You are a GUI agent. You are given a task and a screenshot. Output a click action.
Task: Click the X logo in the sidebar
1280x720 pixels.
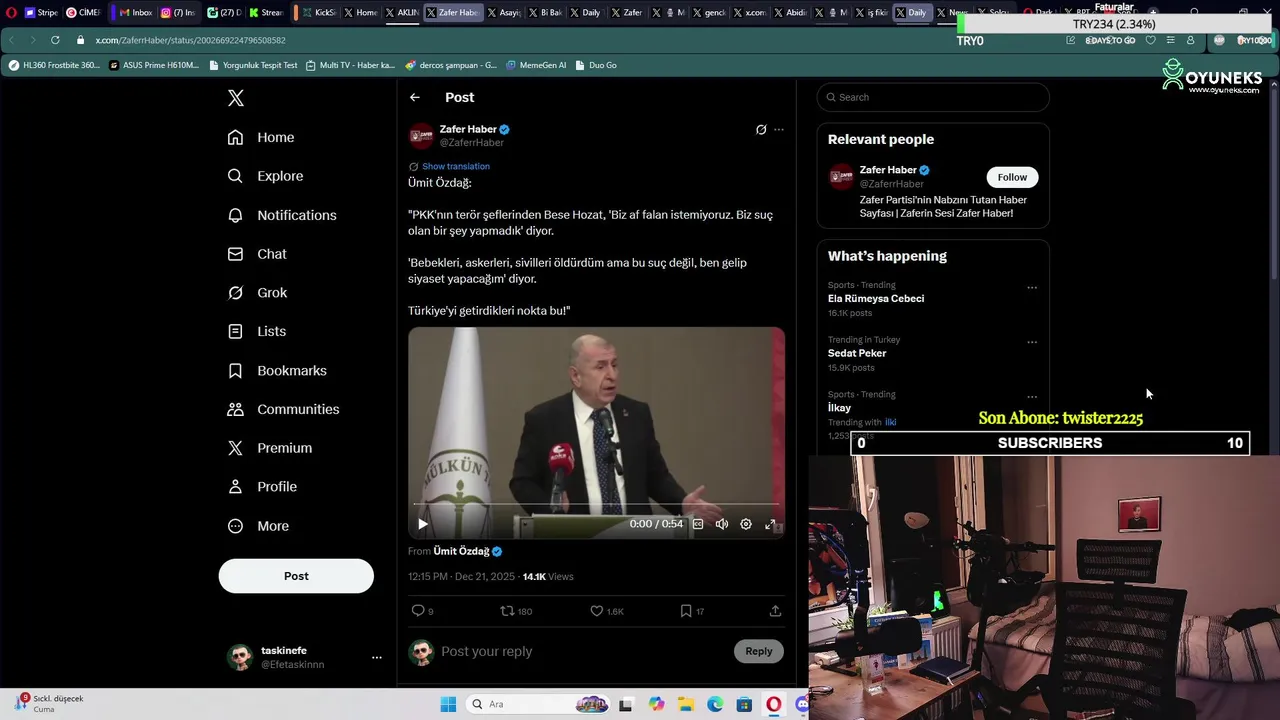236,98
